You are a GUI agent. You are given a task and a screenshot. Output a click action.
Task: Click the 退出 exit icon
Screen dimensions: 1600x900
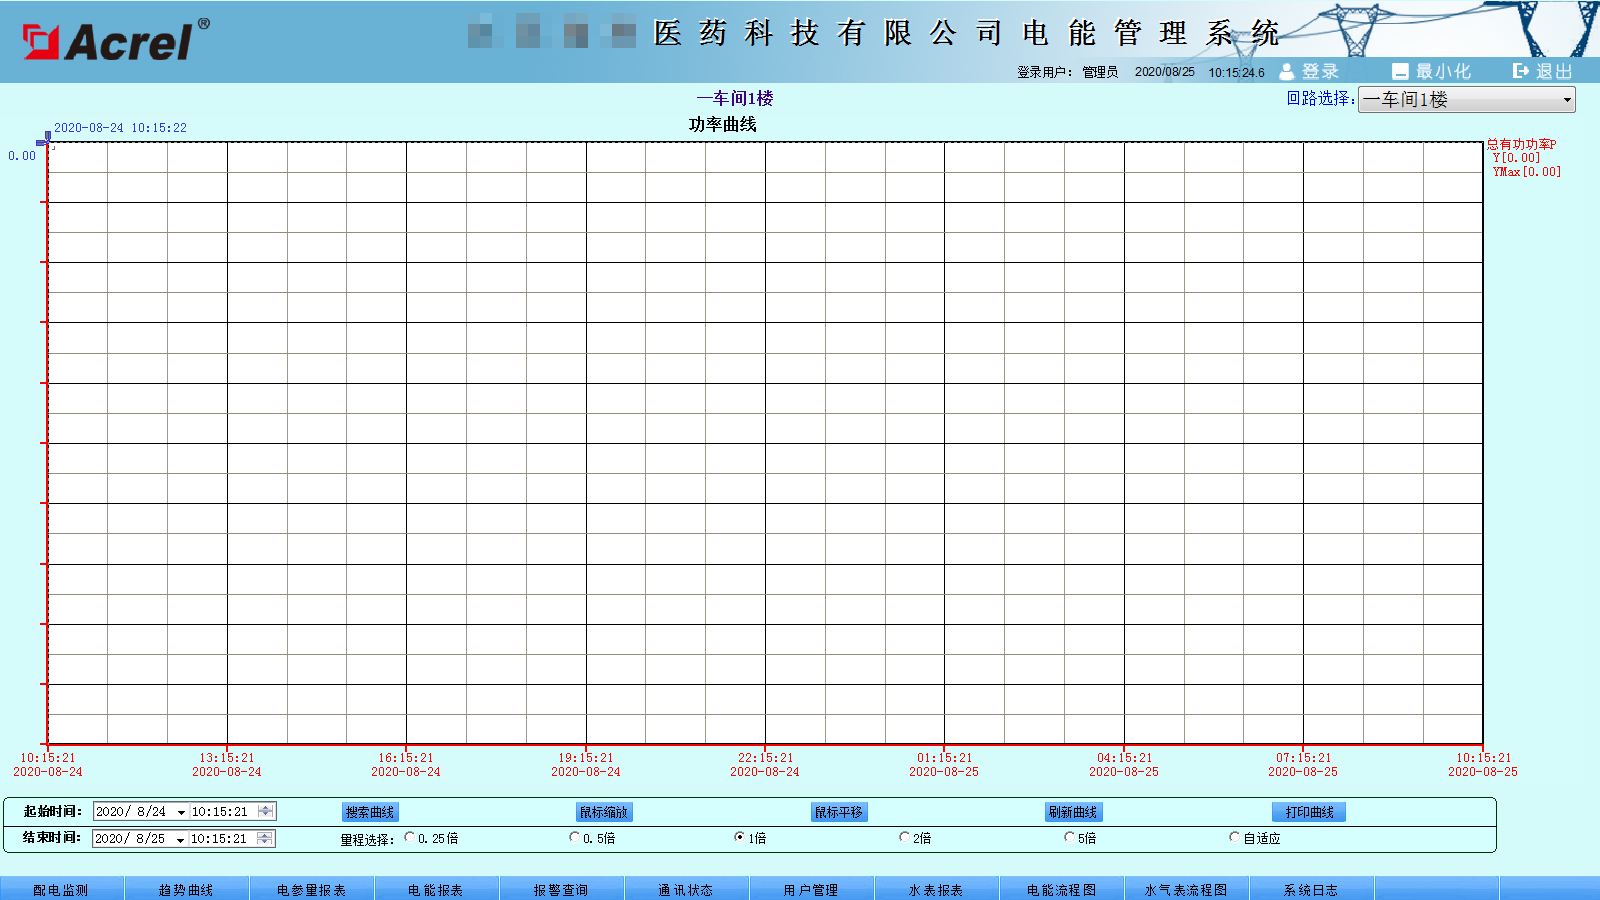[x=1521, y=71]
